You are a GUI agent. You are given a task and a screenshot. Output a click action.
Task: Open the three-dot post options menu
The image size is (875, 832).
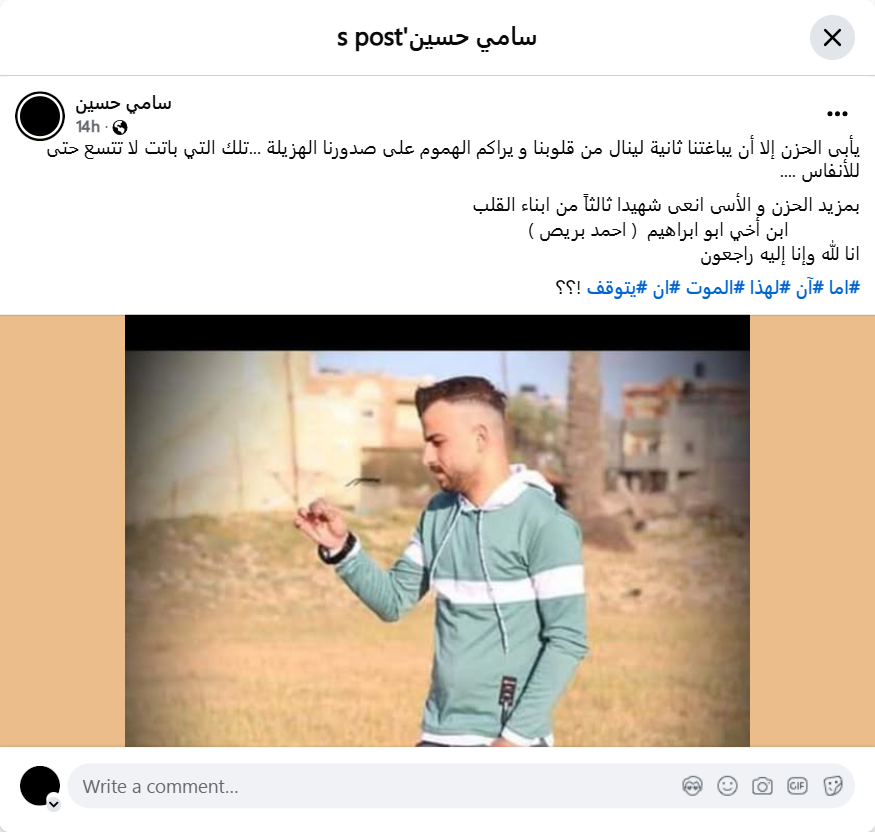[x=837, y=114]
